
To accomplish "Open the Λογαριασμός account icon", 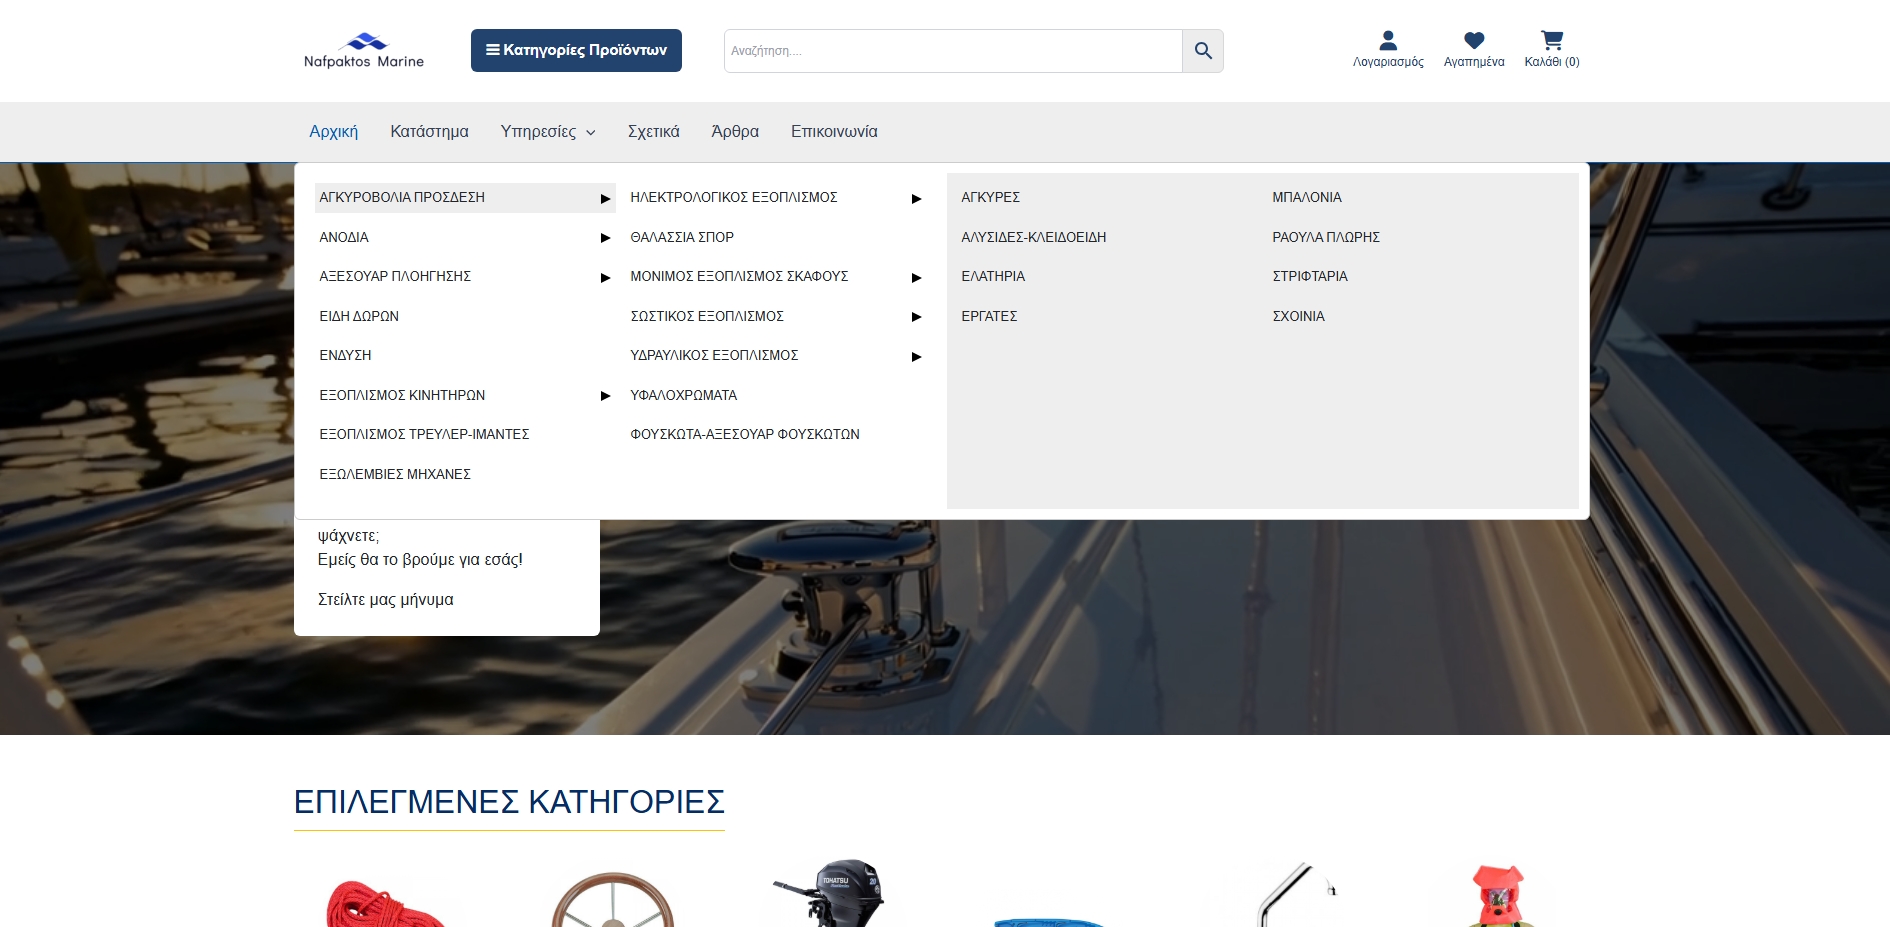I will pyautogui.click(x=1388, y=49).
